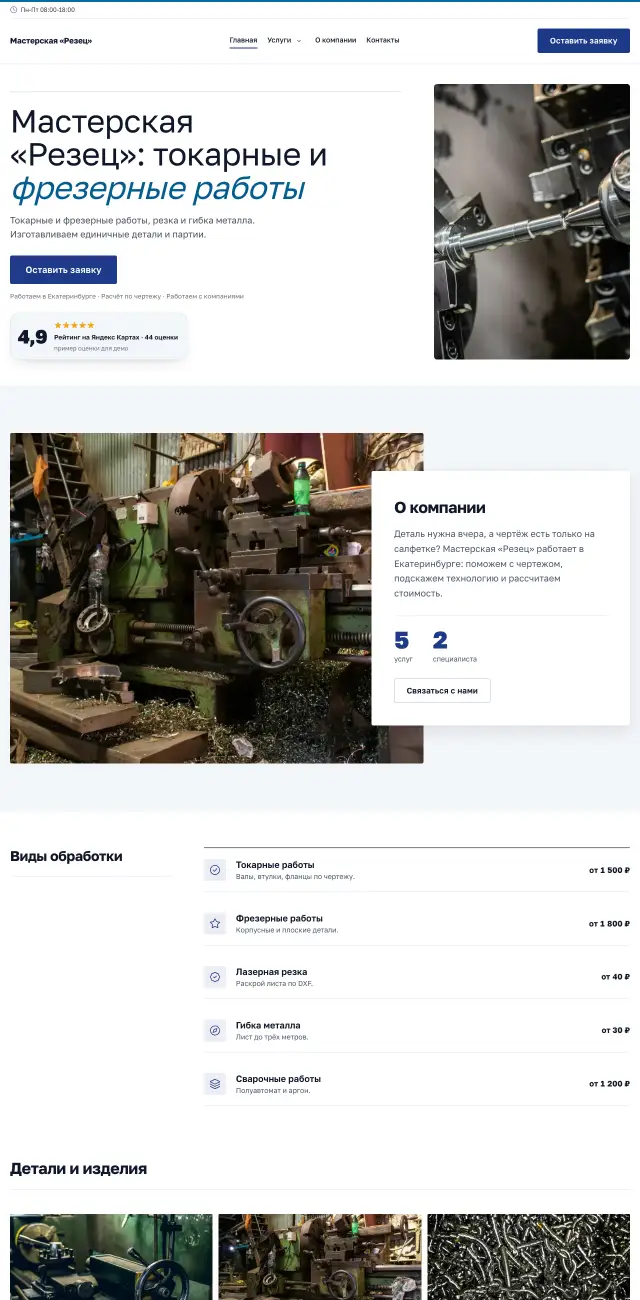
Task: Click the layers icon for Сварочные работы
Action: (x=215, y=1084)
